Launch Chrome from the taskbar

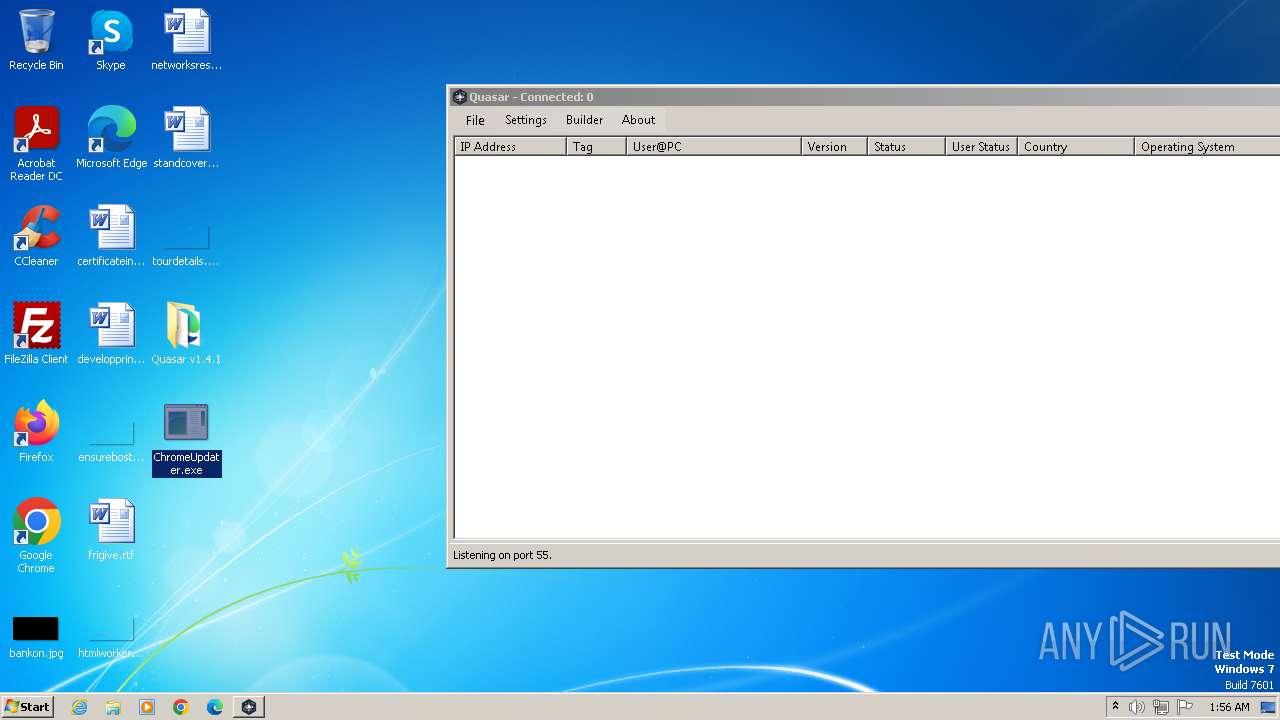(181, 707)
